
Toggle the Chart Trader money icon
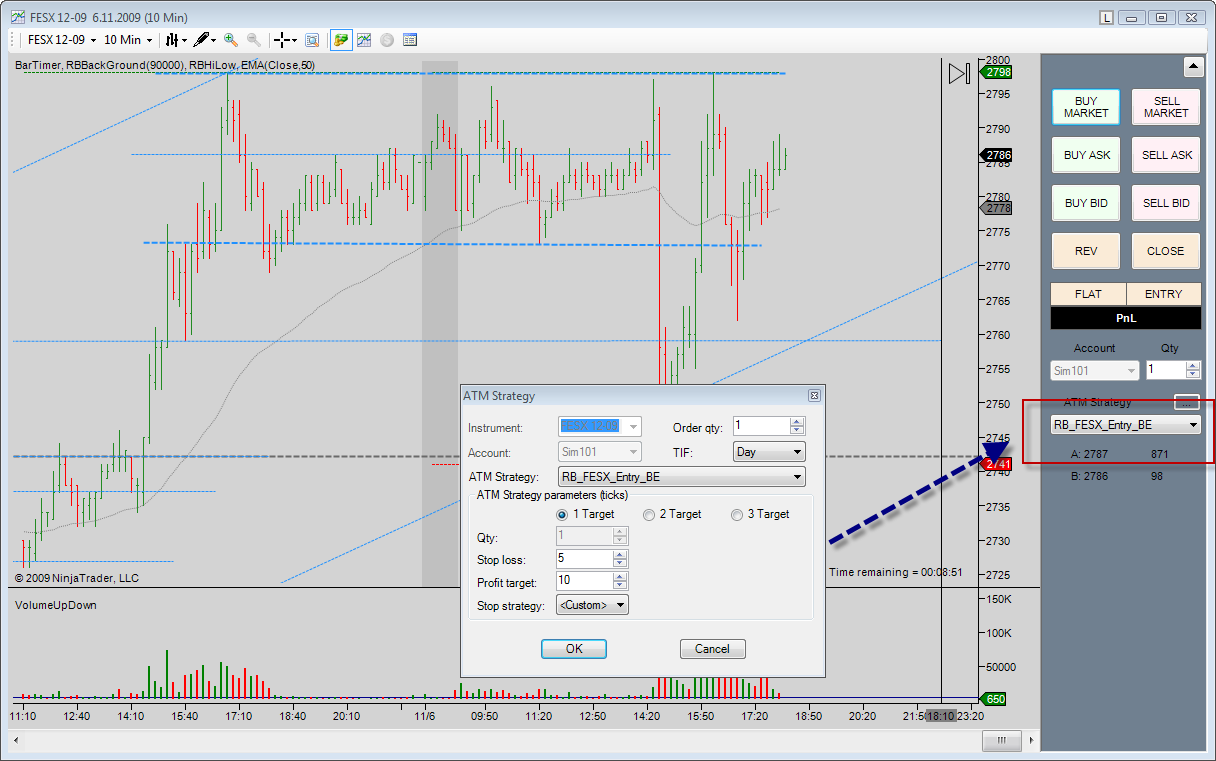[341, 40]
